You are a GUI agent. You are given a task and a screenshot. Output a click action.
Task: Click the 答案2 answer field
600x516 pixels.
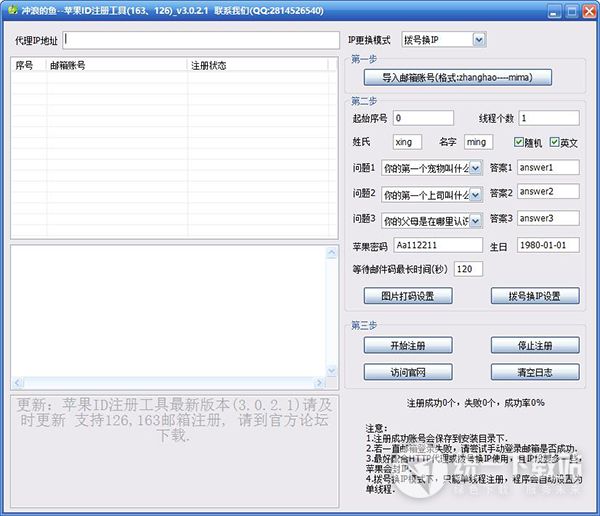coord(548,191)
